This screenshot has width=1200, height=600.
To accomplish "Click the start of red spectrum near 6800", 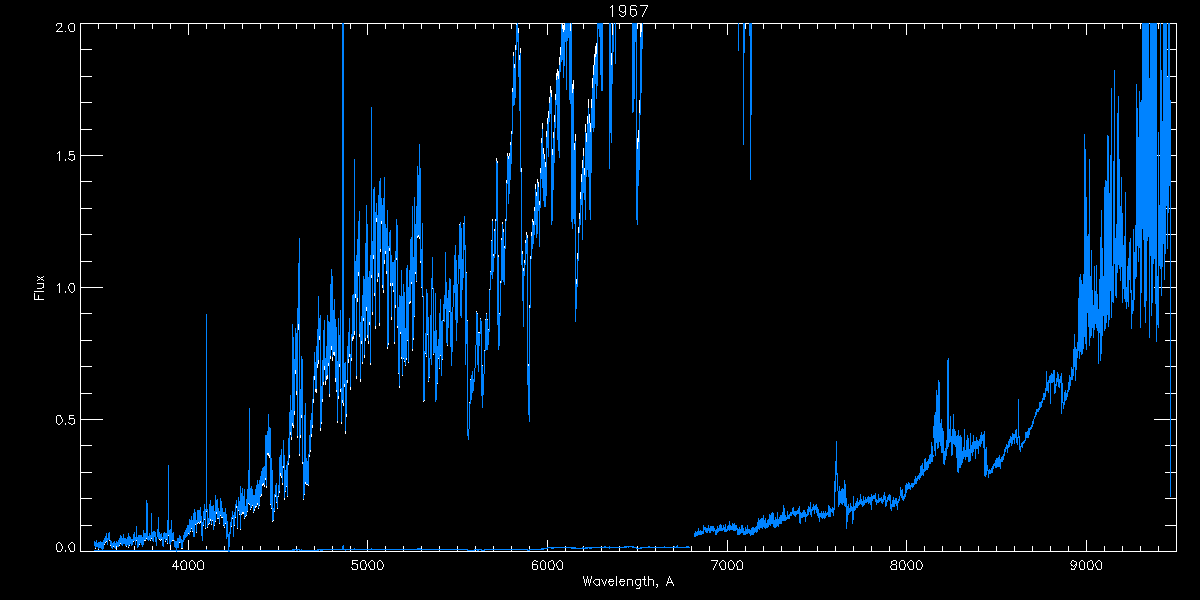I will pyautogui.click(x=697, y=529).
